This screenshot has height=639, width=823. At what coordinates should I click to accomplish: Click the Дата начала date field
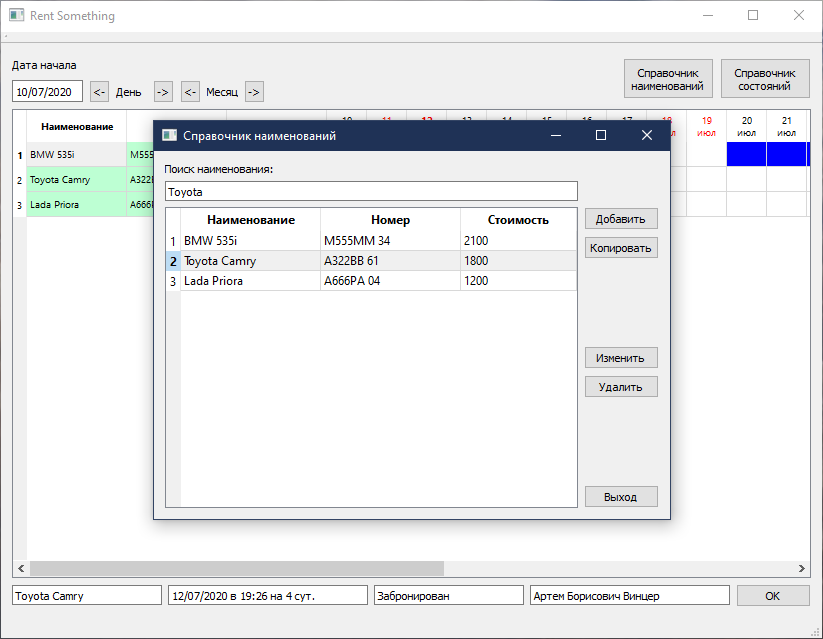coord(47,91)
